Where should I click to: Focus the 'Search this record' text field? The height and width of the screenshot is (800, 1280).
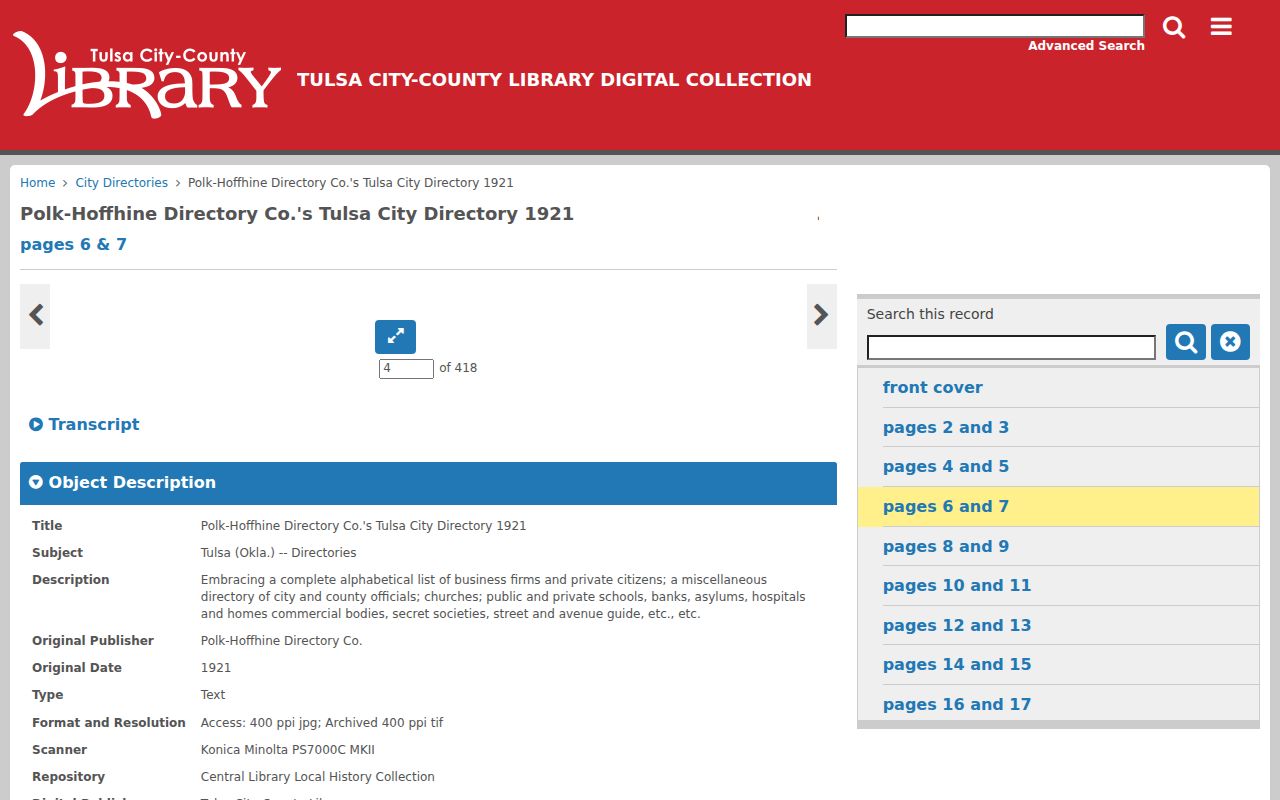click(x=1011, y=347)
